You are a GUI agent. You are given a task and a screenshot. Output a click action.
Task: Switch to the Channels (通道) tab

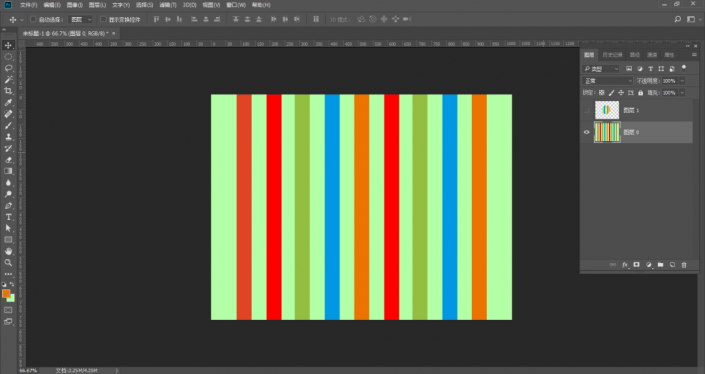(x=652, y=55)
